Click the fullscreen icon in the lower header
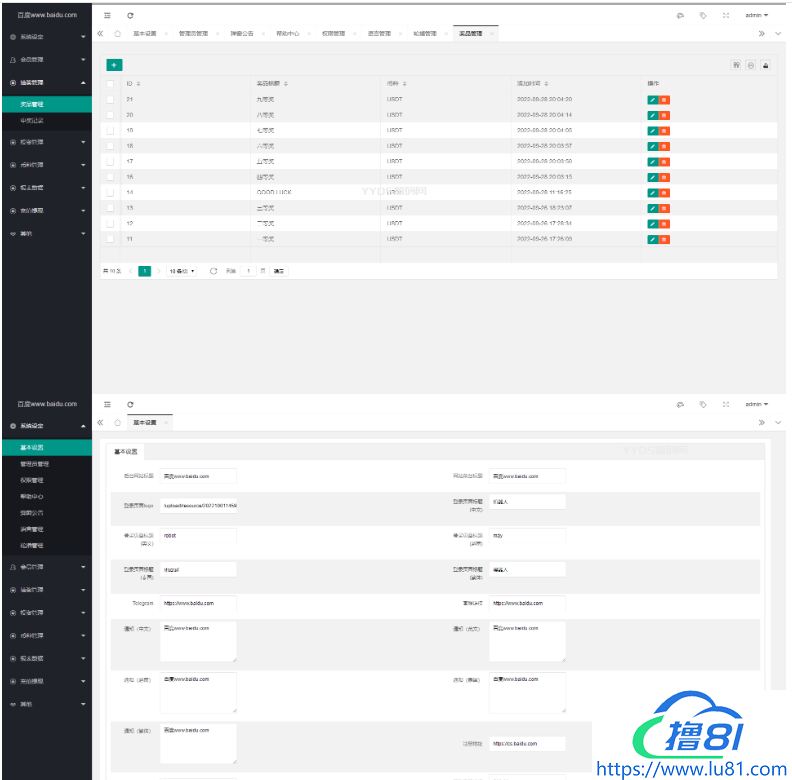This screenshot has height=780, width=792. [725, 405]
